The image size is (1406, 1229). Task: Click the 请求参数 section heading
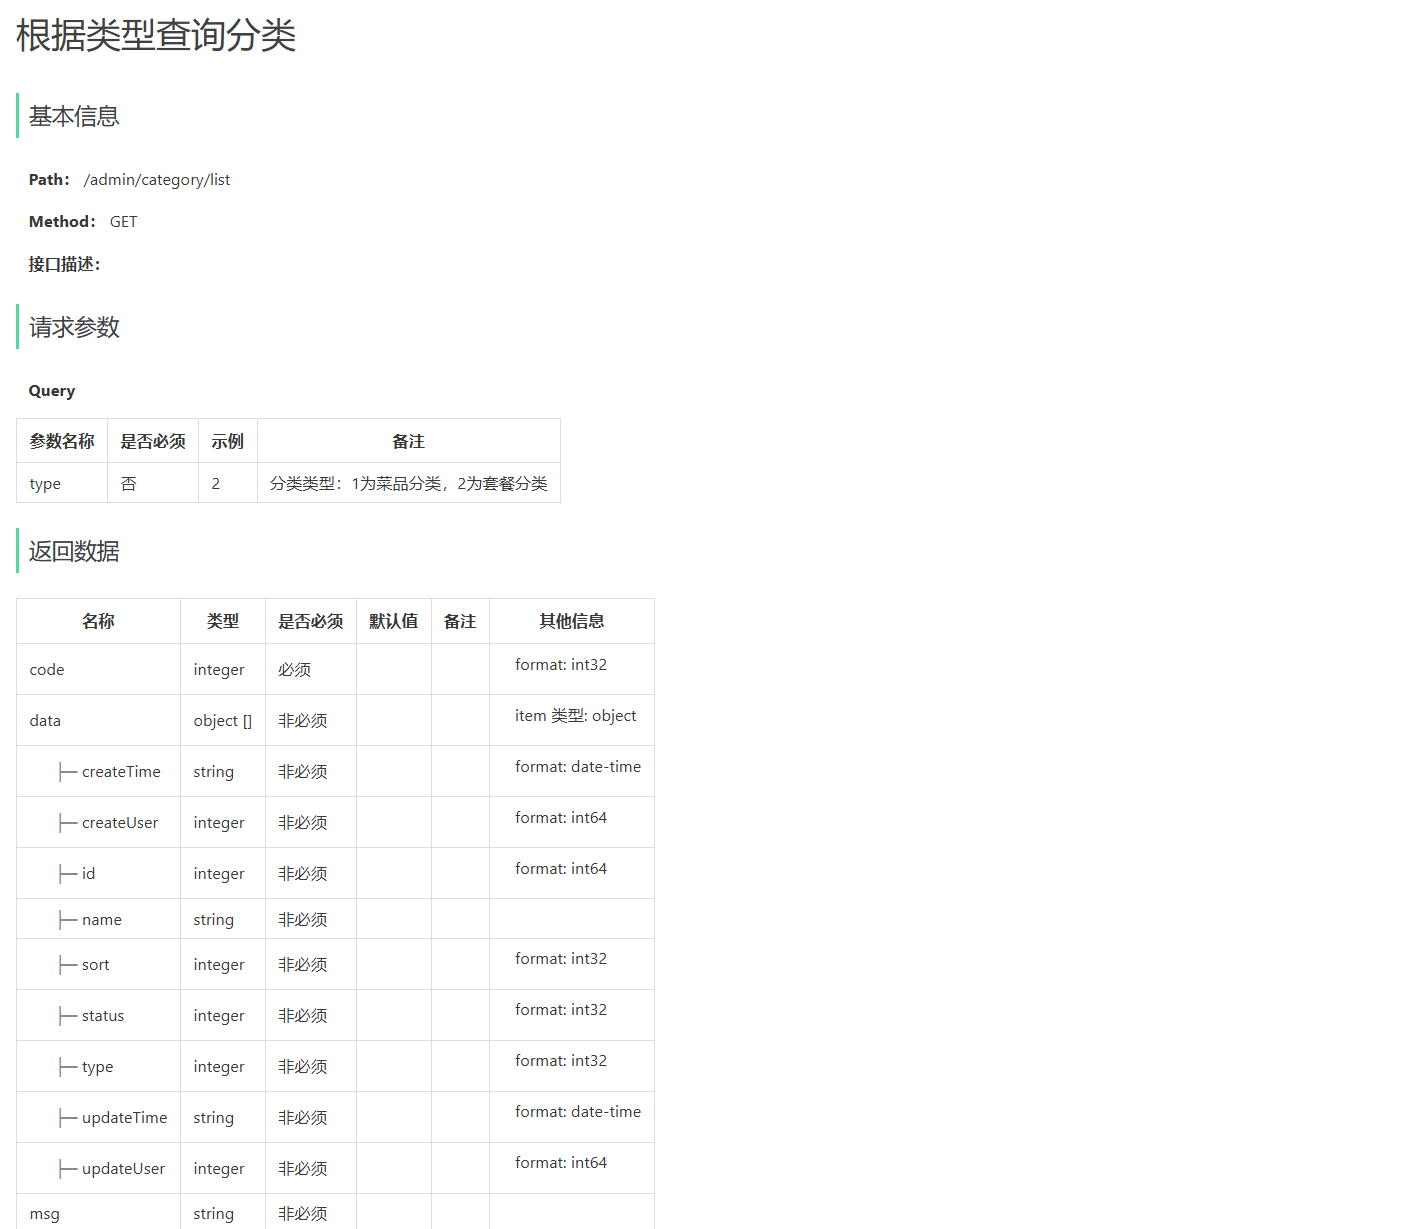pos(74,327)
